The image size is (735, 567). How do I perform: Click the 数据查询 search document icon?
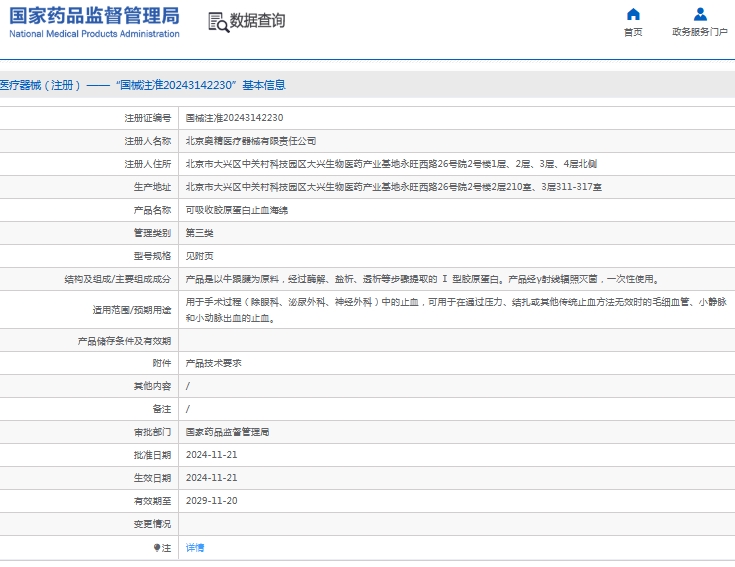218,22
